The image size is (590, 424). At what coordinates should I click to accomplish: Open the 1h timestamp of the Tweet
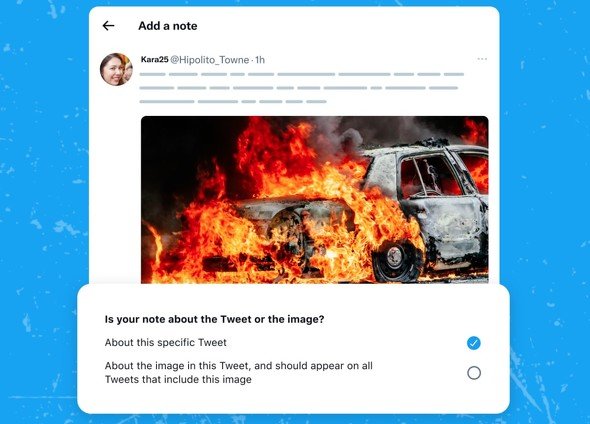pyautogui.click(x=260, y=60)
